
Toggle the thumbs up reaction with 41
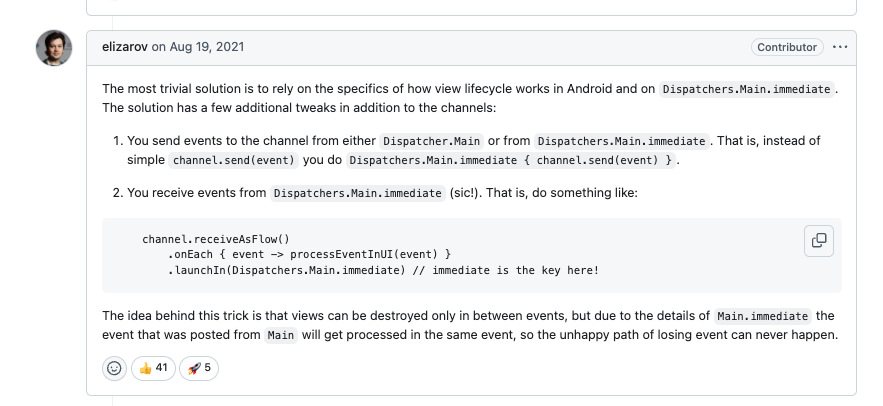153,368
